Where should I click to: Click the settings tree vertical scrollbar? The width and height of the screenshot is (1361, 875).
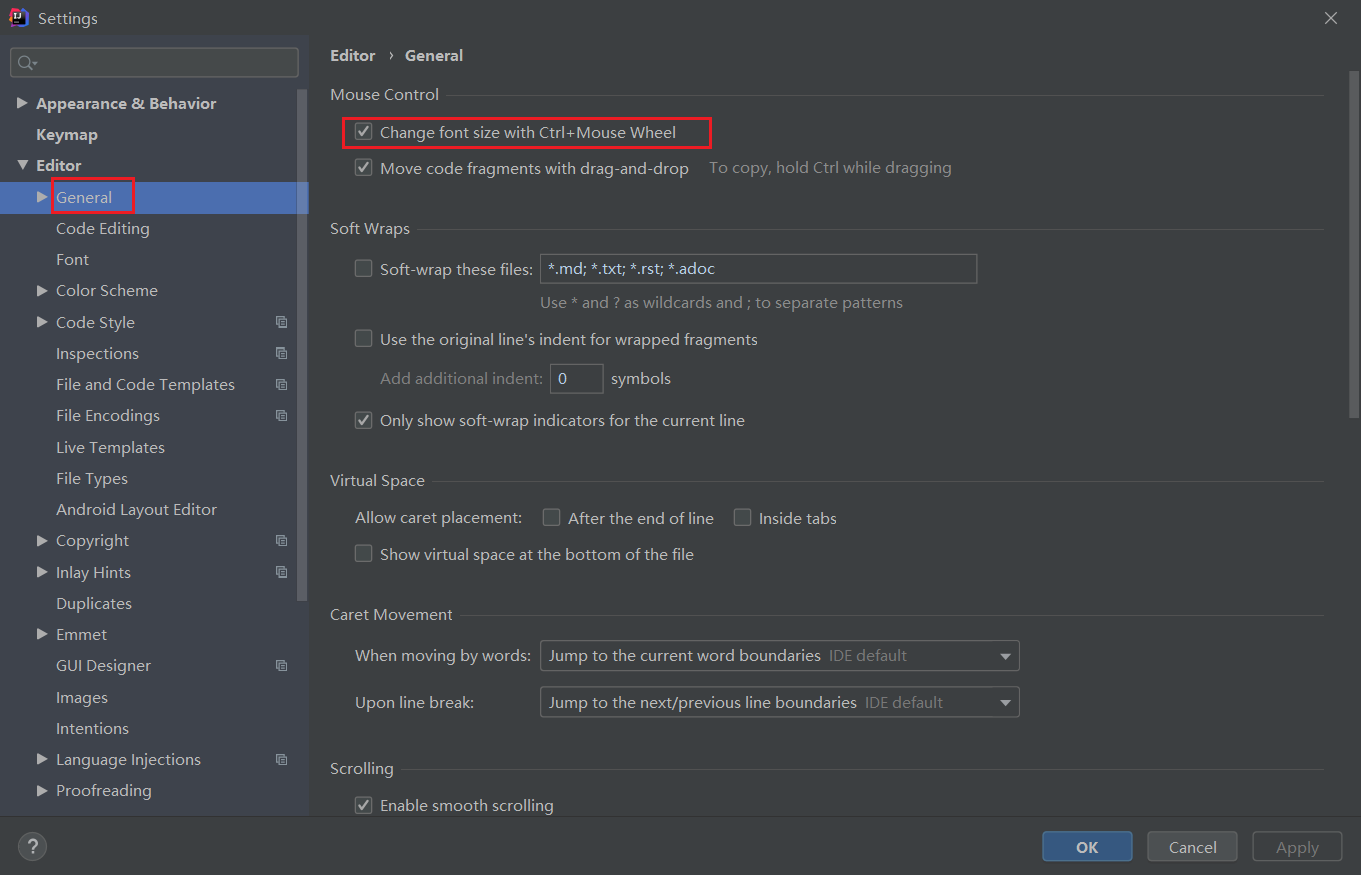(x=303, y=345)
